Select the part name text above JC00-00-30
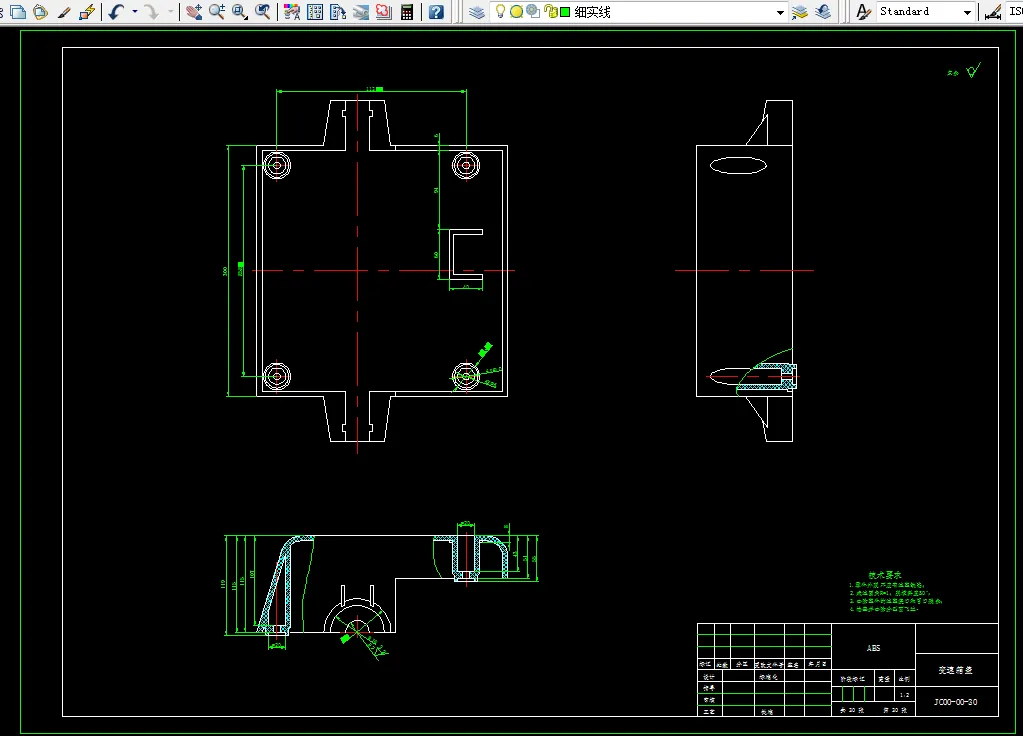The image size is (1023, 736). (956, 670)
